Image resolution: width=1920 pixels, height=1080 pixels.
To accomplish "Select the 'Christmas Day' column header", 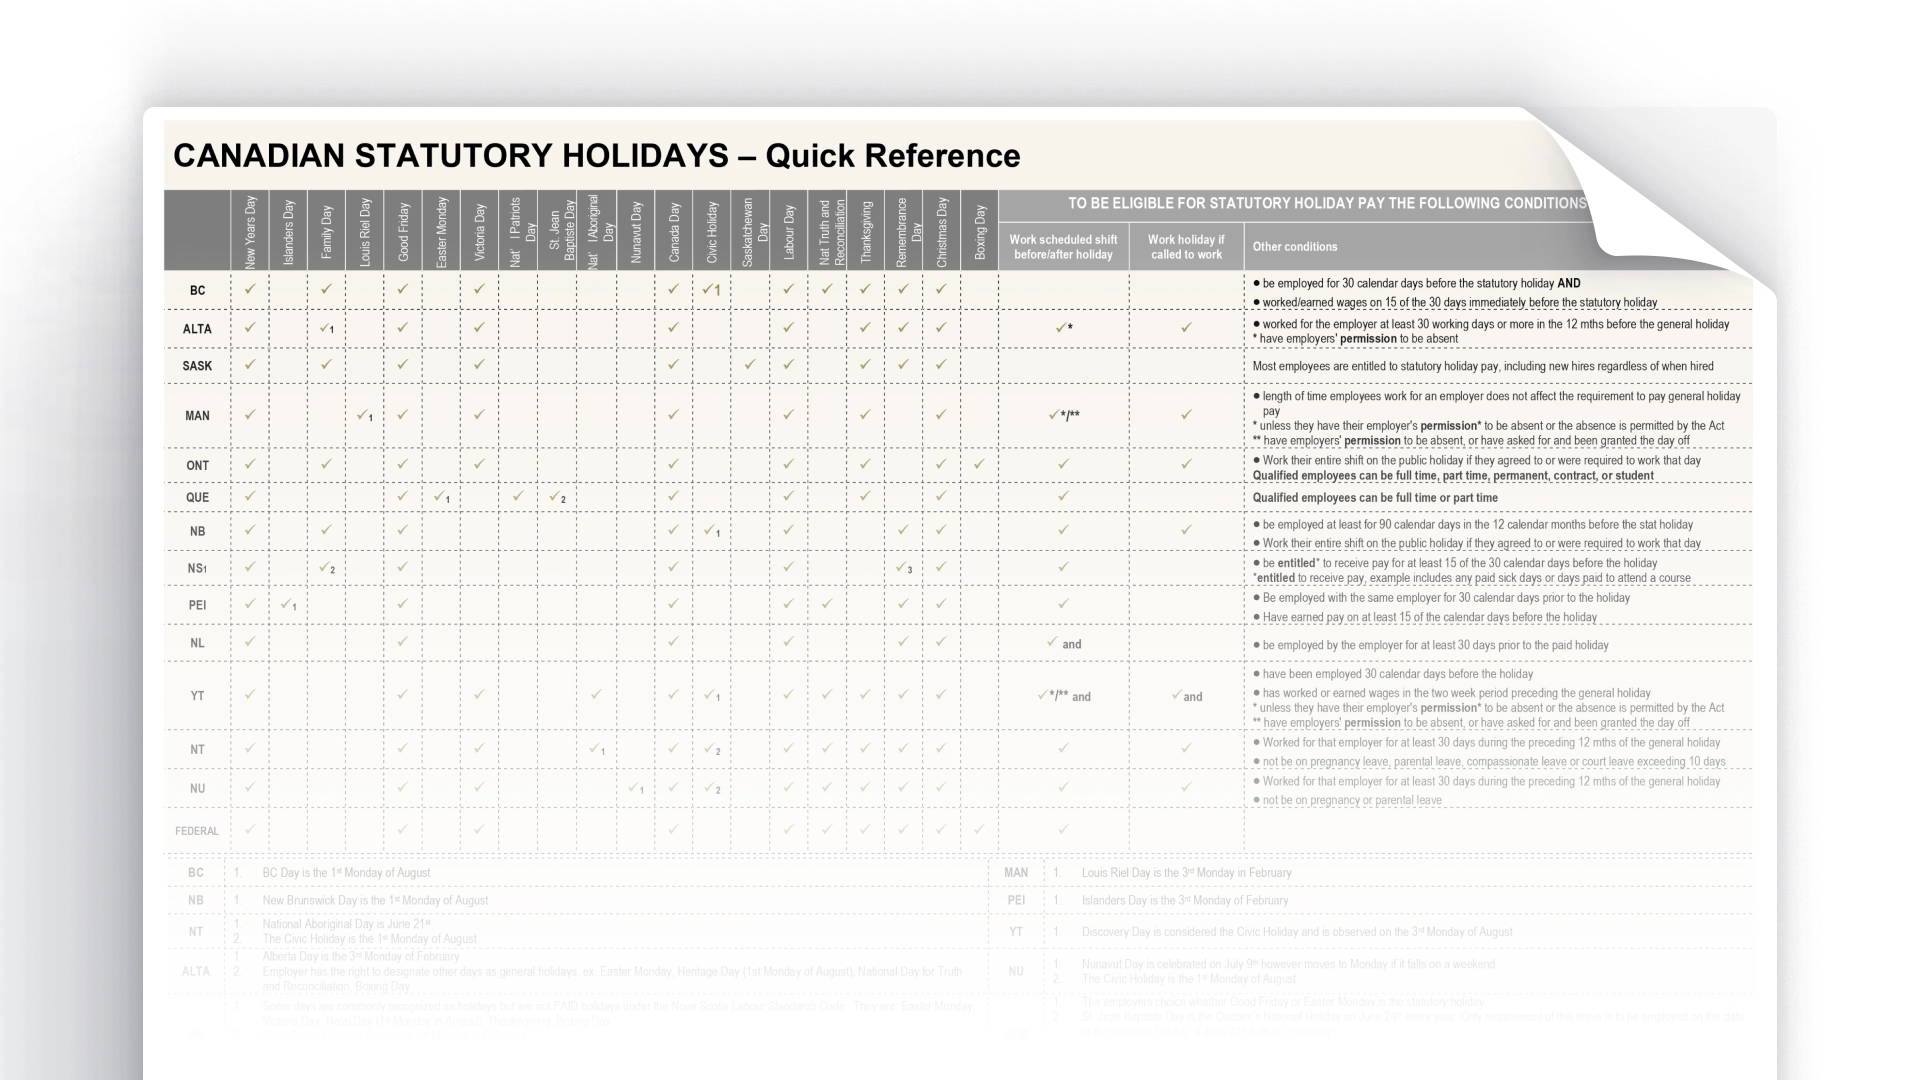I will pyautogui.click(x=941, y=231).
